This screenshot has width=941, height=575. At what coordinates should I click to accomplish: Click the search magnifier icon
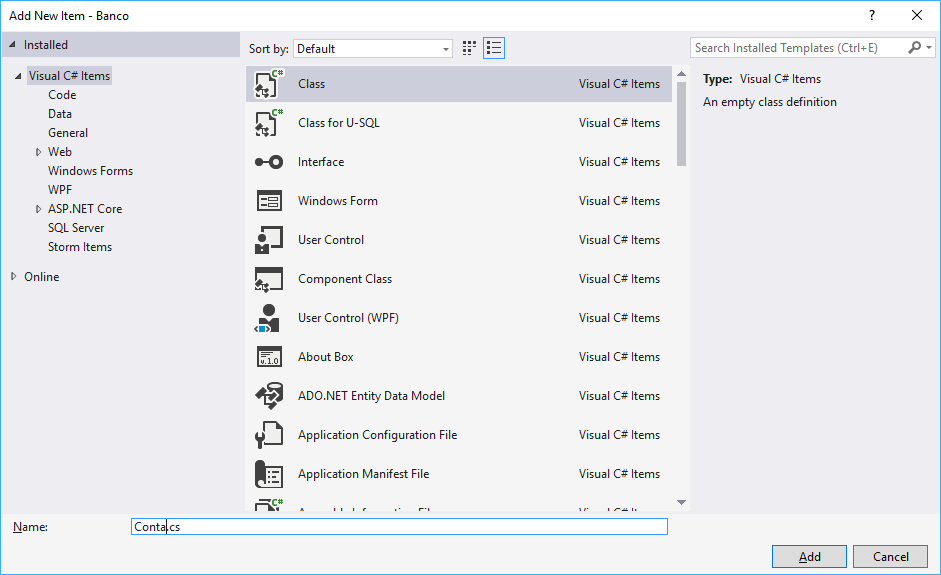click(x=915, y=47)
